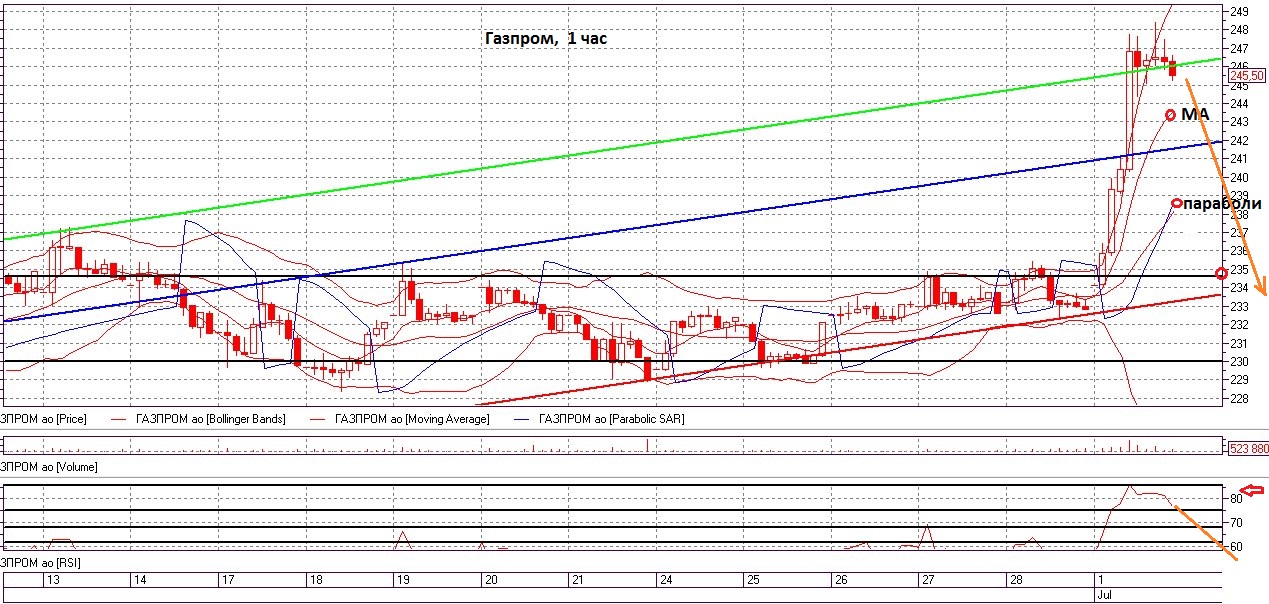Click the 228 price axis label
Viewport: 1269px width, 604px height.
pos(1239,399)
